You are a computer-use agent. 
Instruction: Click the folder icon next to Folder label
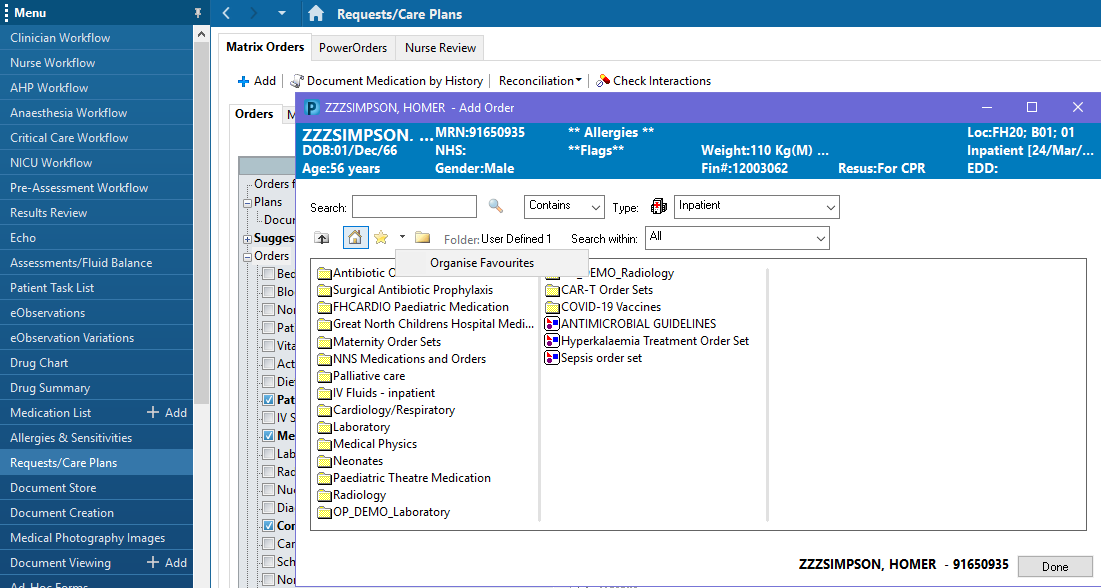422,237
